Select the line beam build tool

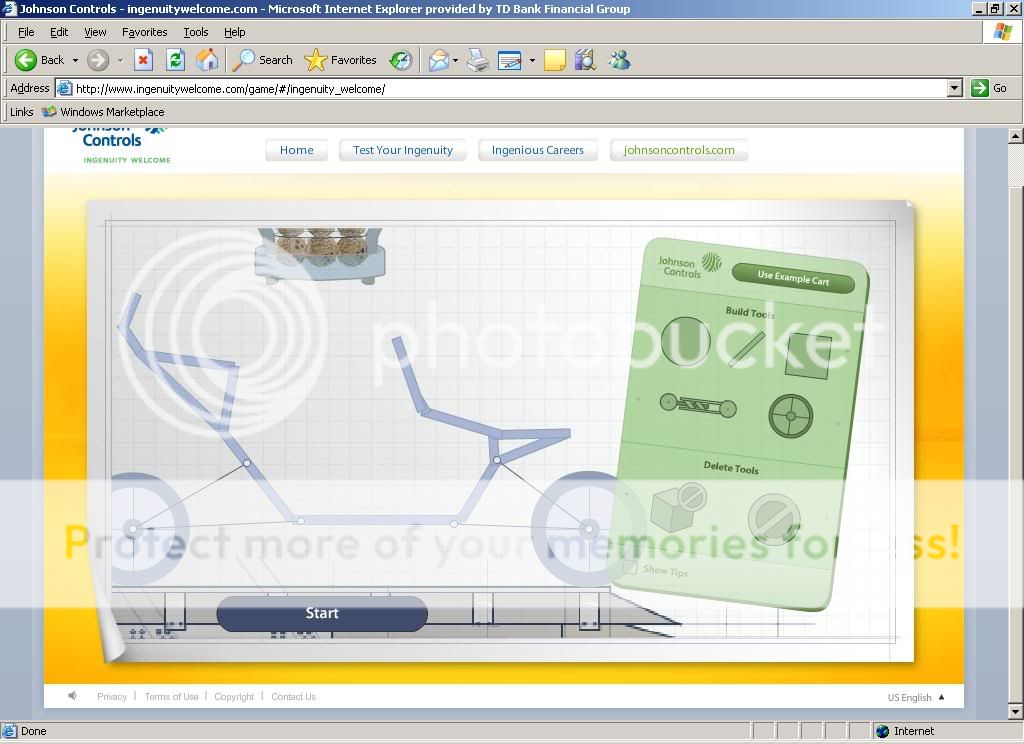point(746,348)
